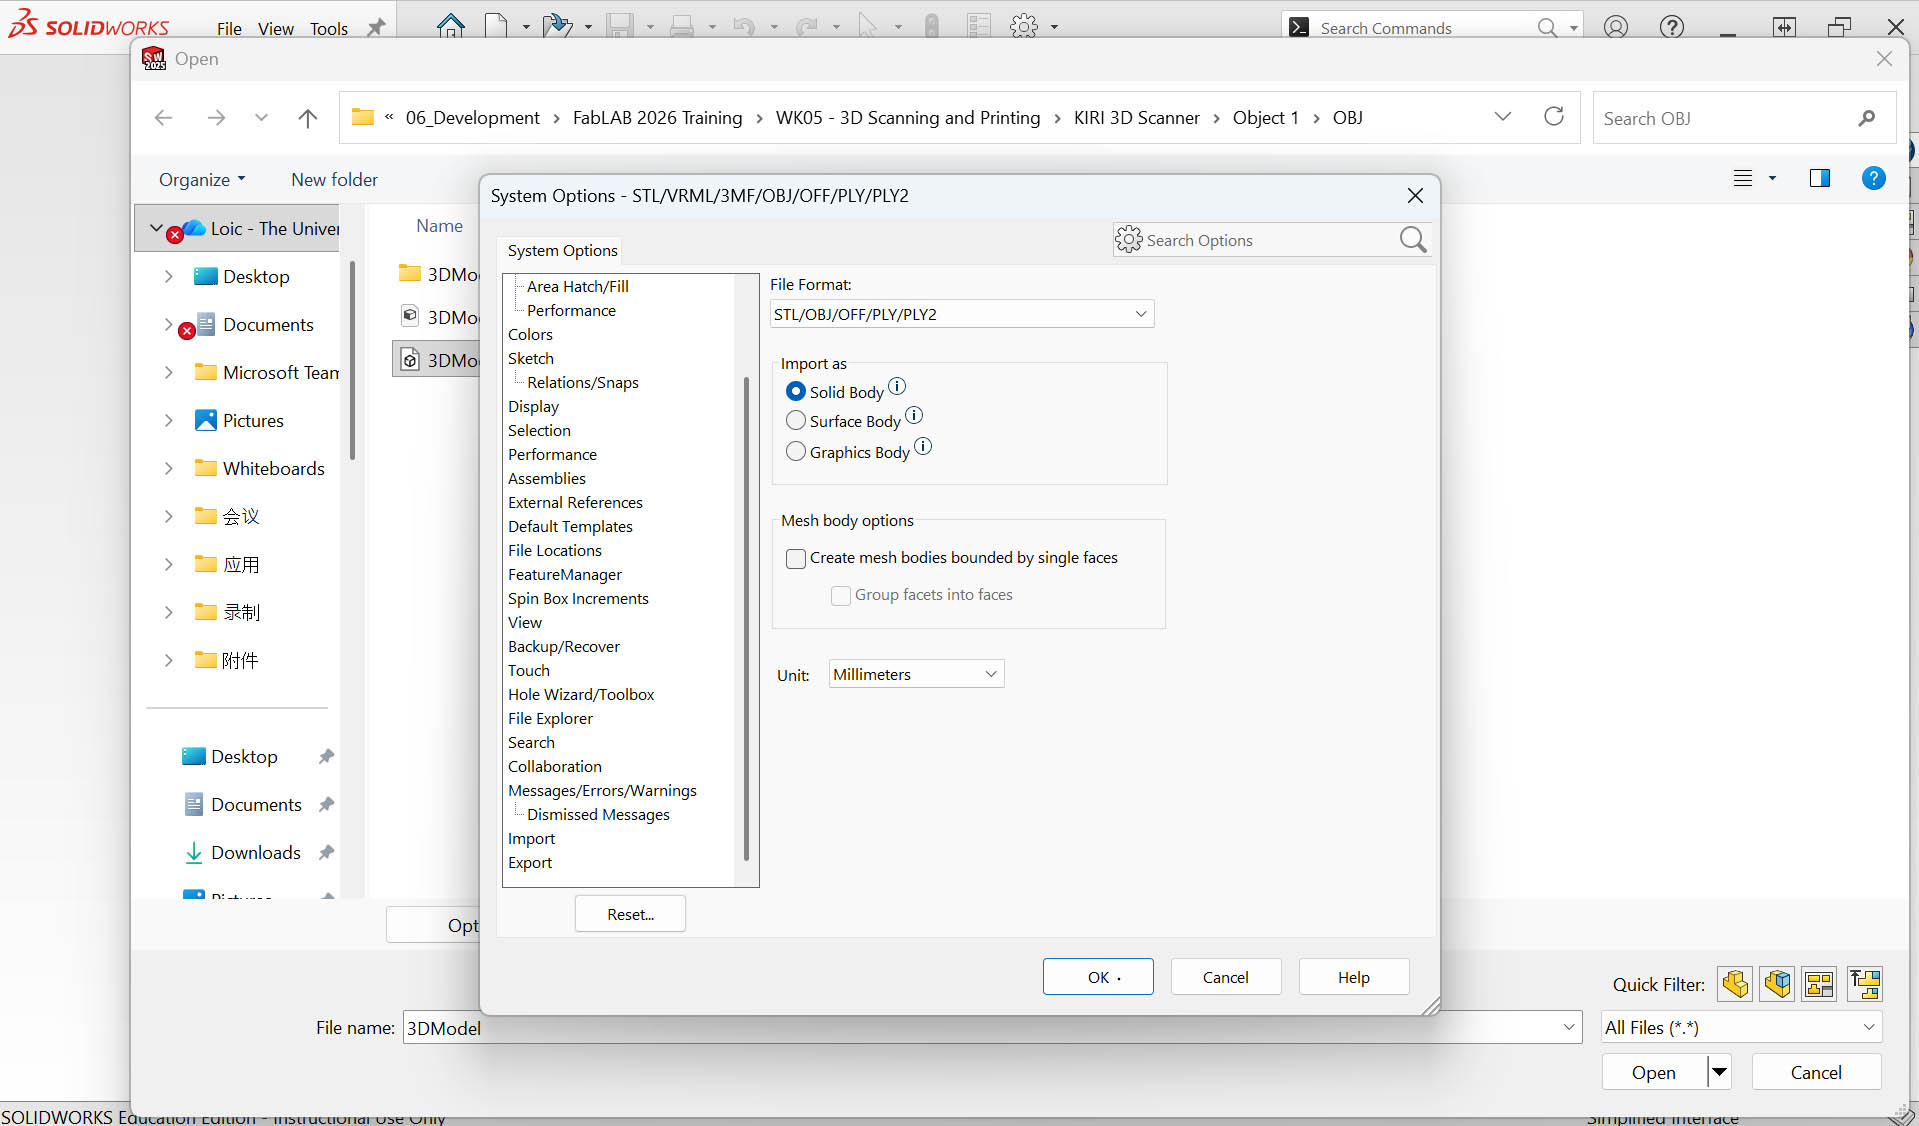Viewport: 1919px width, 1126px height.
Task: Click the Help button in System Options
Action: pos(1353,977)
